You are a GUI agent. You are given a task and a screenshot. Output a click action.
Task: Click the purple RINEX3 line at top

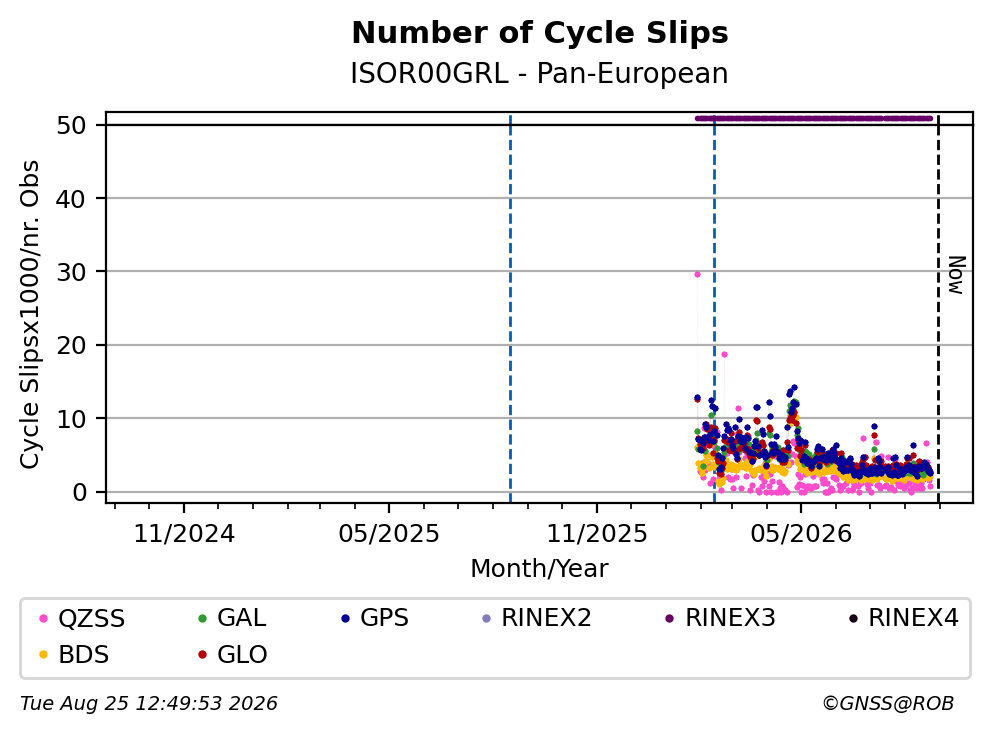[814, 118]
